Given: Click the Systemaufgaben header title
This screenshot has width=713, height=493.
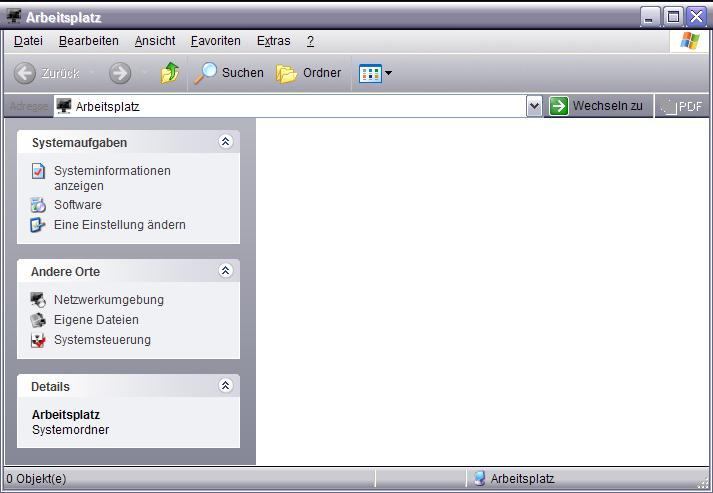Looking at the screenshot, I should point(79,143).
